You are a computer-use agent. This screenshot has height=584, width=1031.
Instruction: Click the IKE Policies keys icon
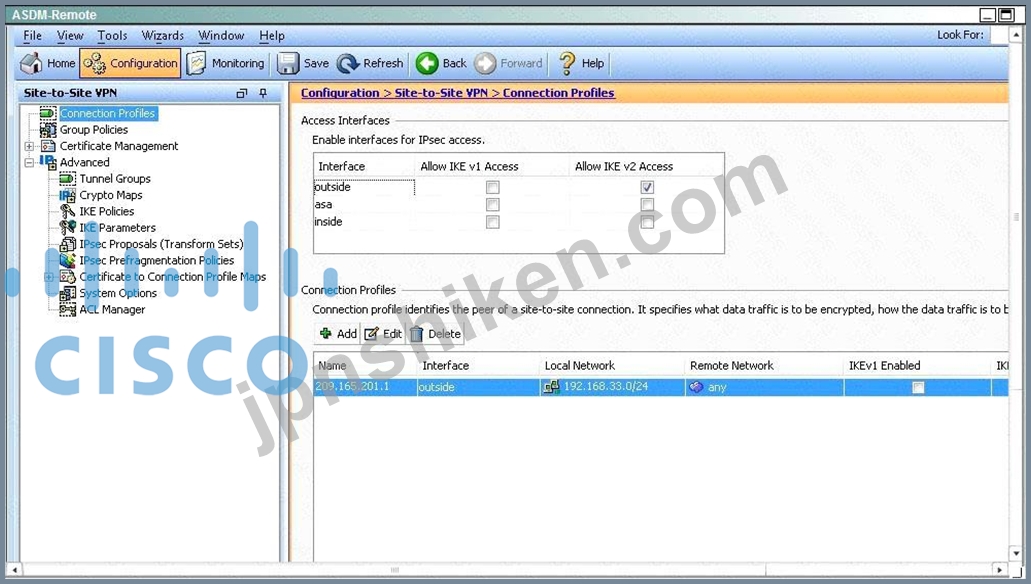(x=67, y=211)
